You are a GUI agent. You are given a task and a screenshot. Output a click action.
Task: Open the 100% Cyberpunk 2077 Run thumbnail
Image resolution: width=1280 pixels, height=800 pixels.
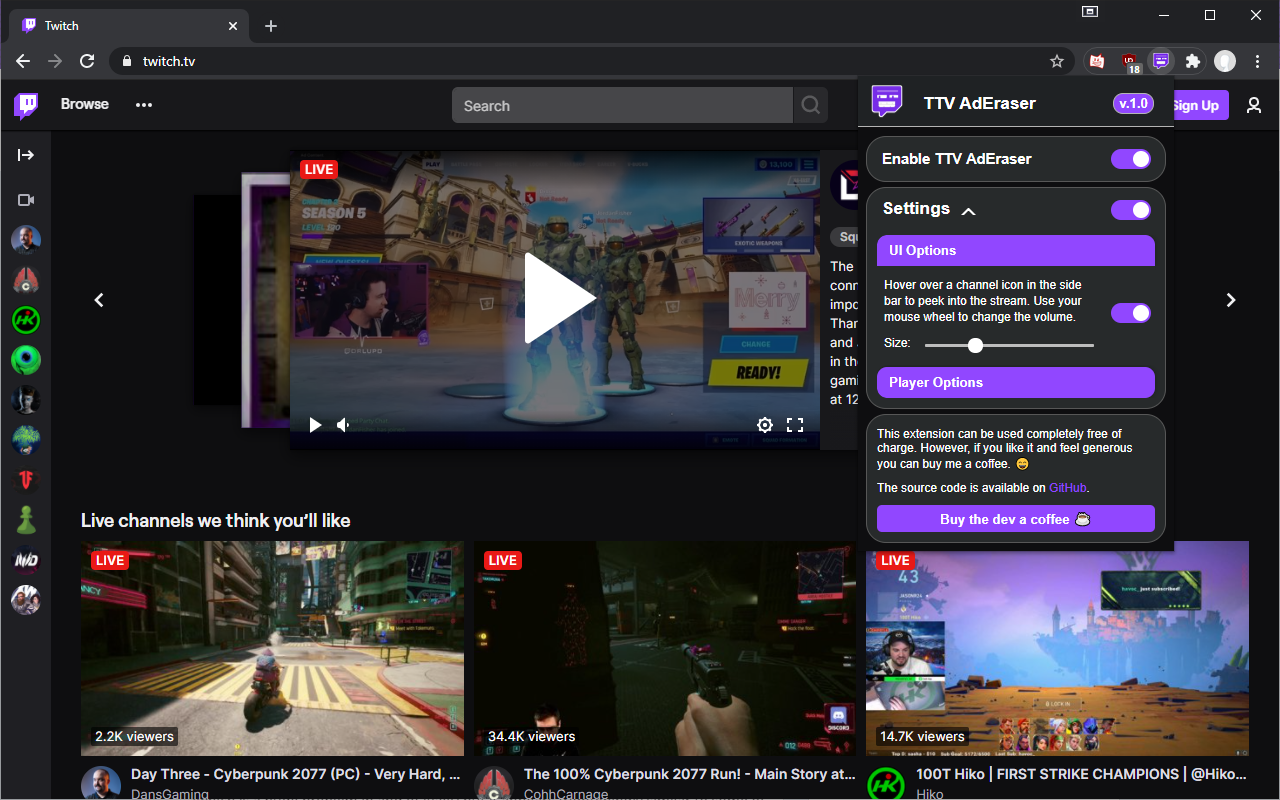tap(665, 648)
